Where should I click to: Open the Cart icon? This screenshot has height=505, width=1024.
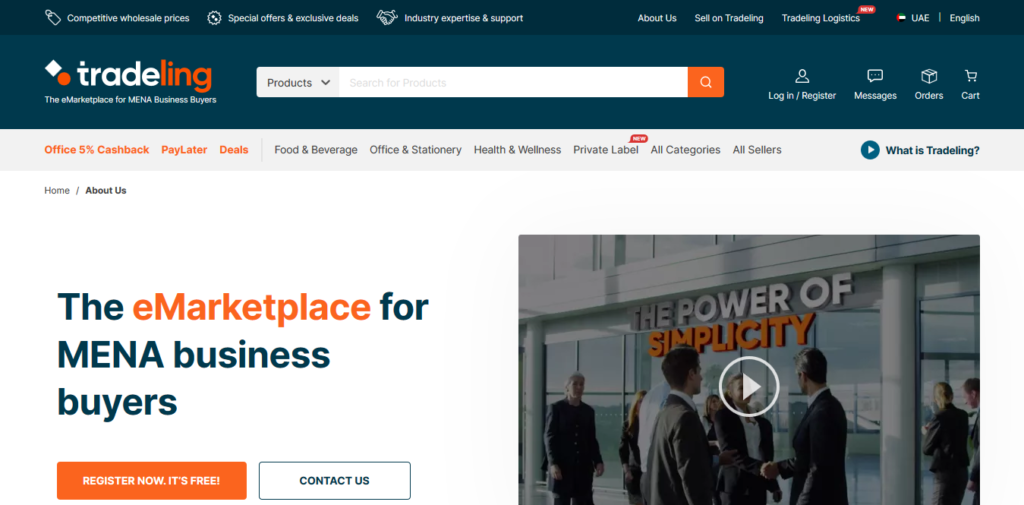[970, 76]
